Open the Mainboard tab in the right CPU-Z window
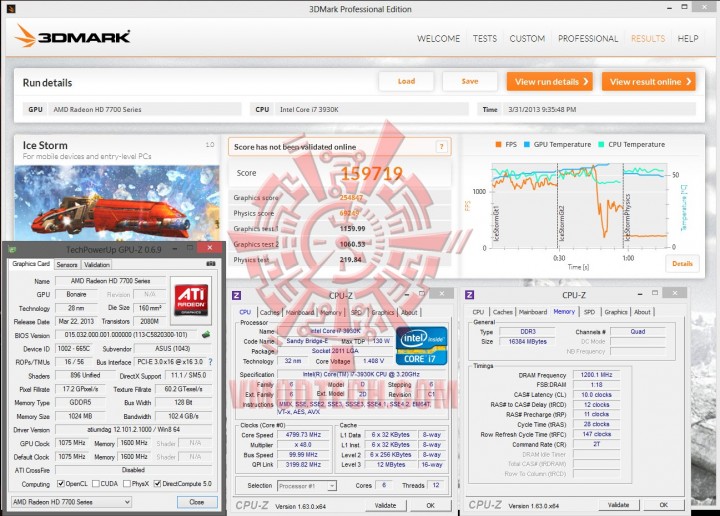The image size is (720, 516). 533,312
